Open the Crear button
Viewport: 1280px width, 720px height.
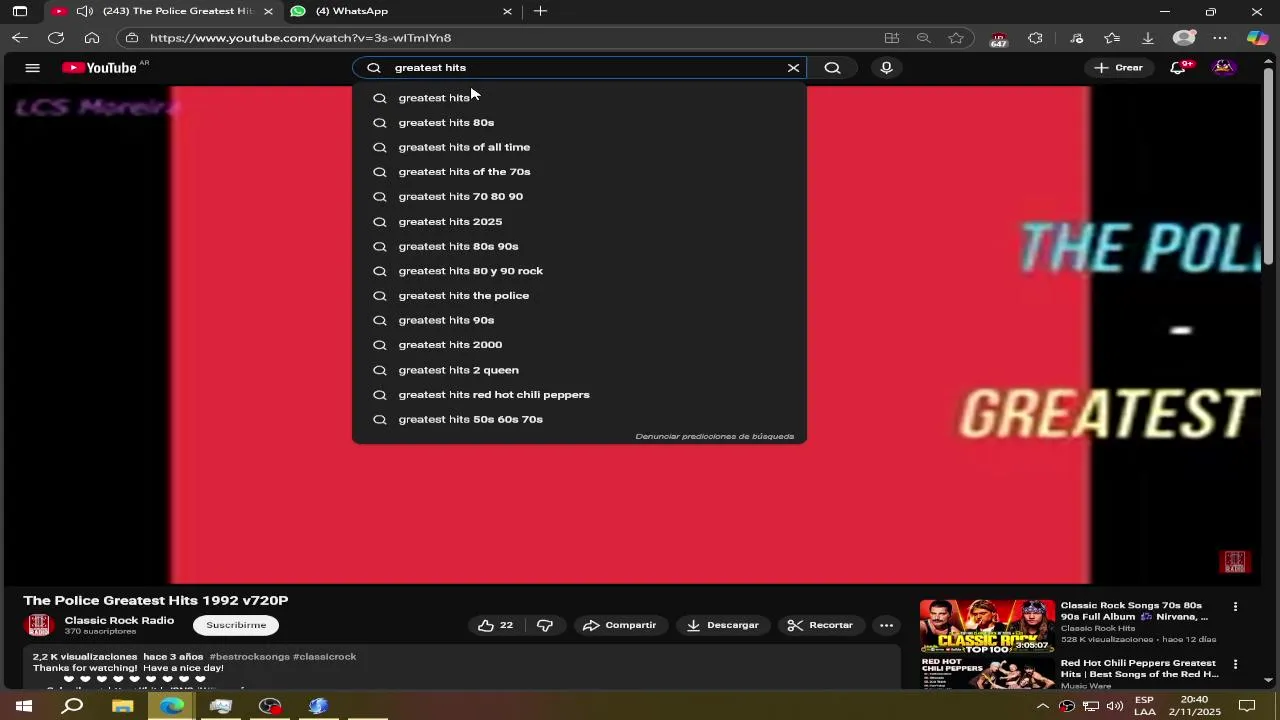tap(1119, 68)
